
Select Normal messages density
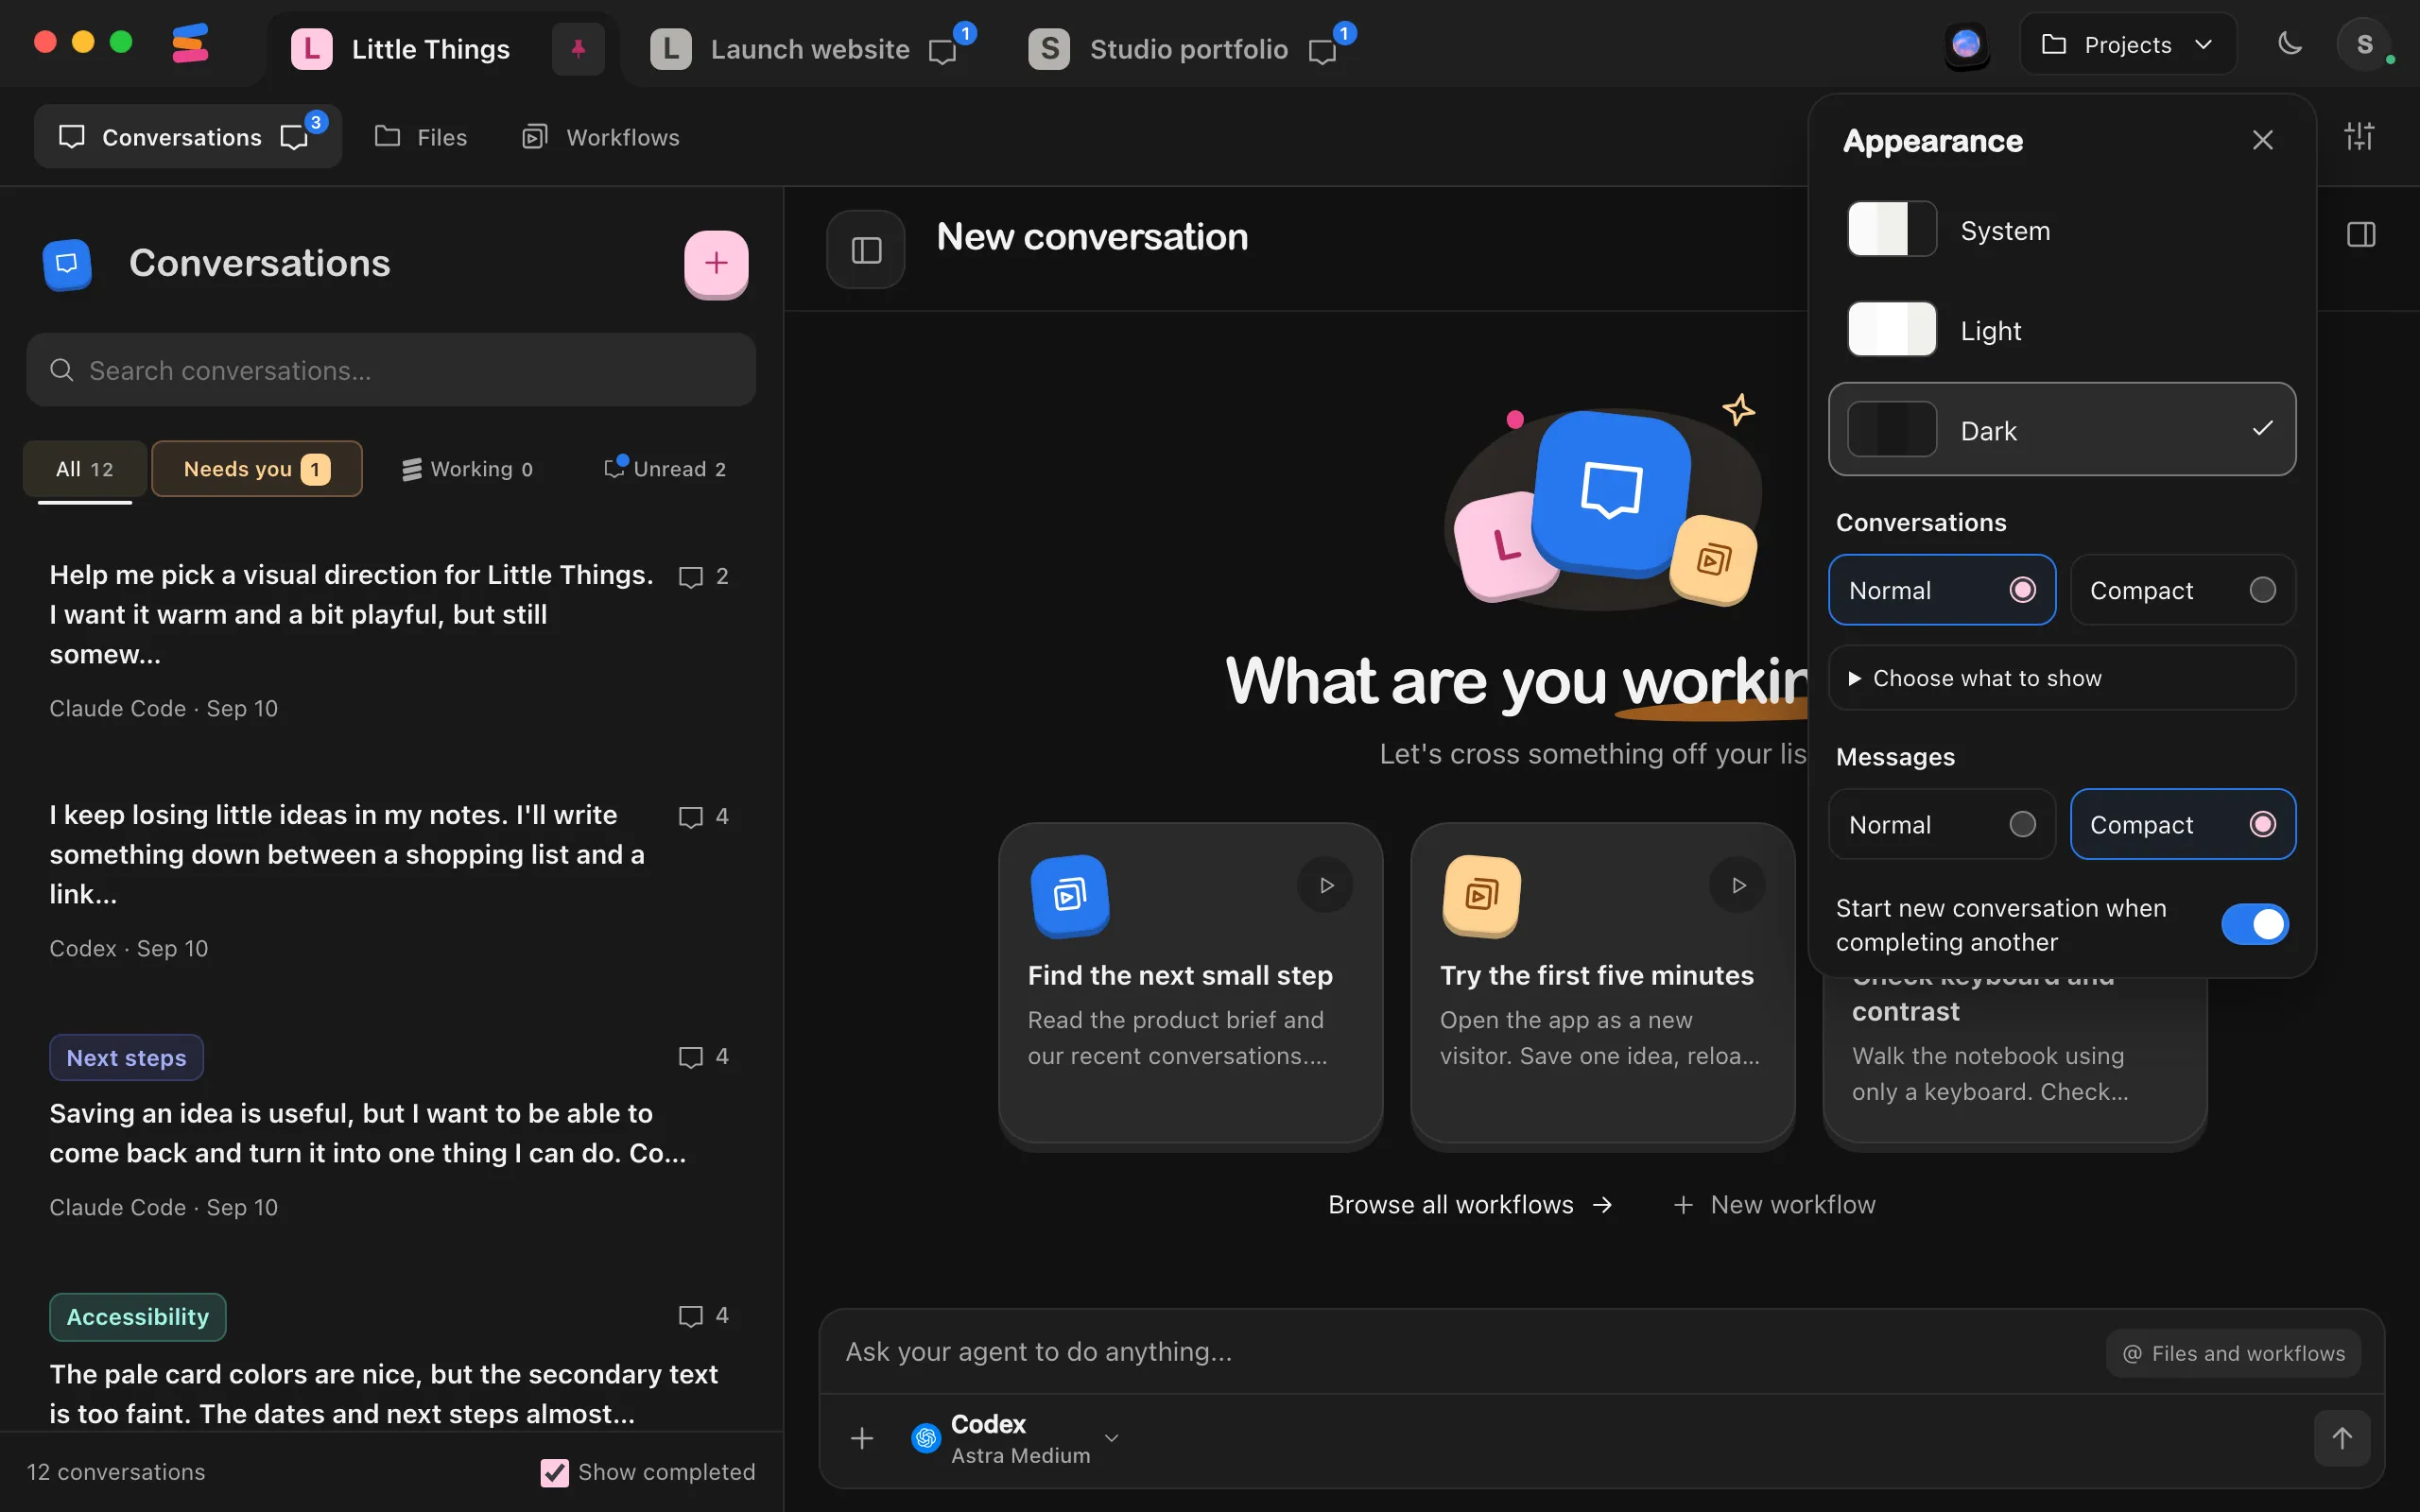(1942, 824)
